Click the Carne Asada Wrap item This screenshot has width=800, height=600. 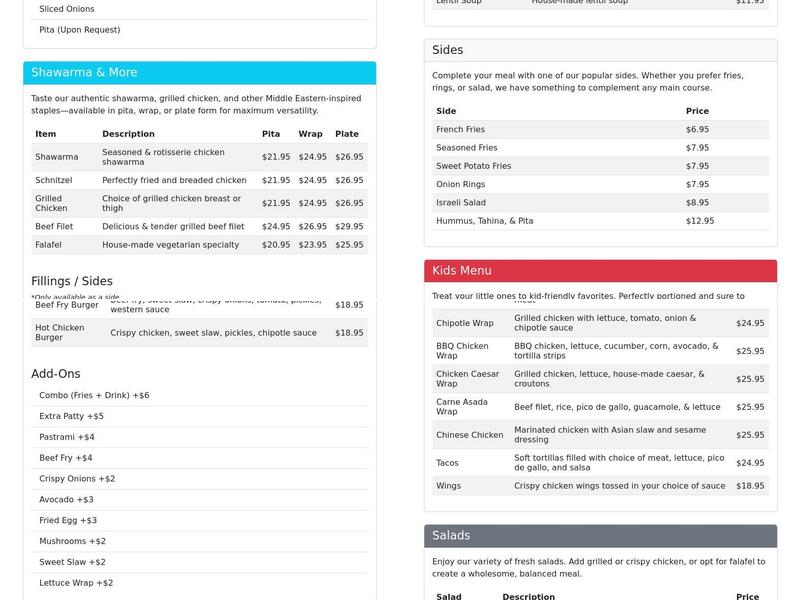pos(462,407)
